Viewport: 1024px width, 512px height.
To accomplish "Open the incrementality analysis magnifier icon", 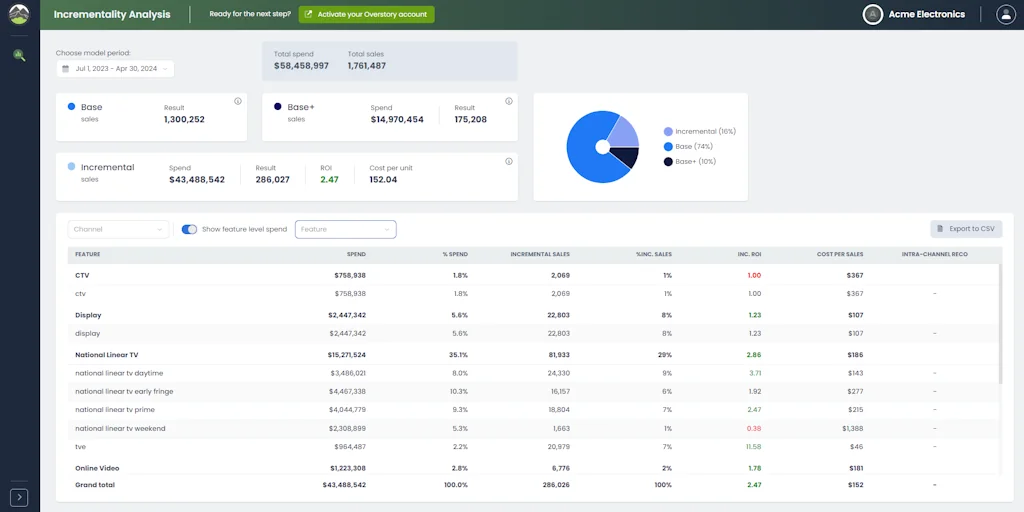I will (x=19, y=55).
